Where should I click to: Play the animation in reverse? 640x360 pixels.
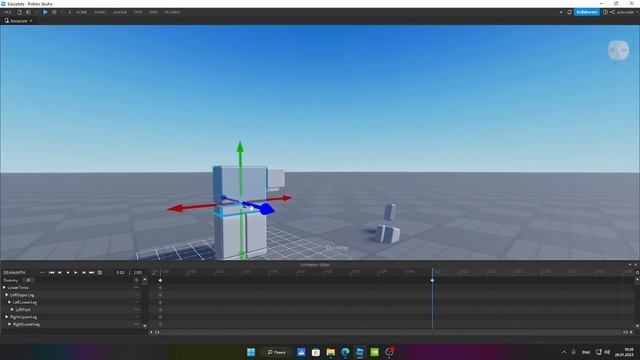click(x=68, y=273)
